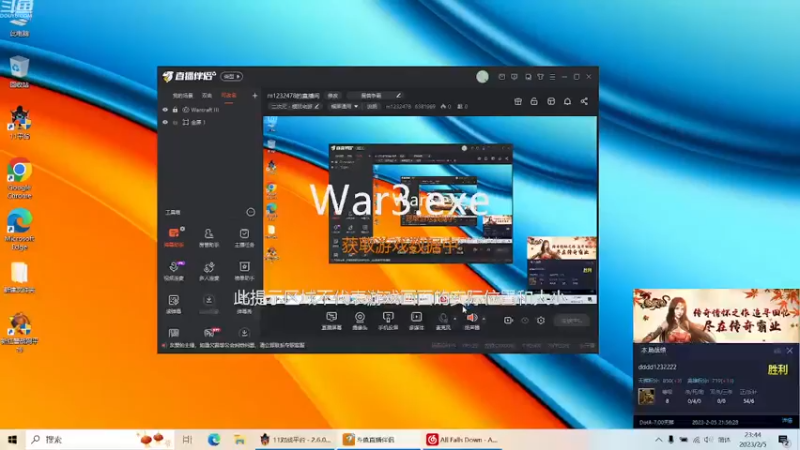Screen dimensions: 800x450
Task: Open stream settings gear icon
Action: coord(541,320)
